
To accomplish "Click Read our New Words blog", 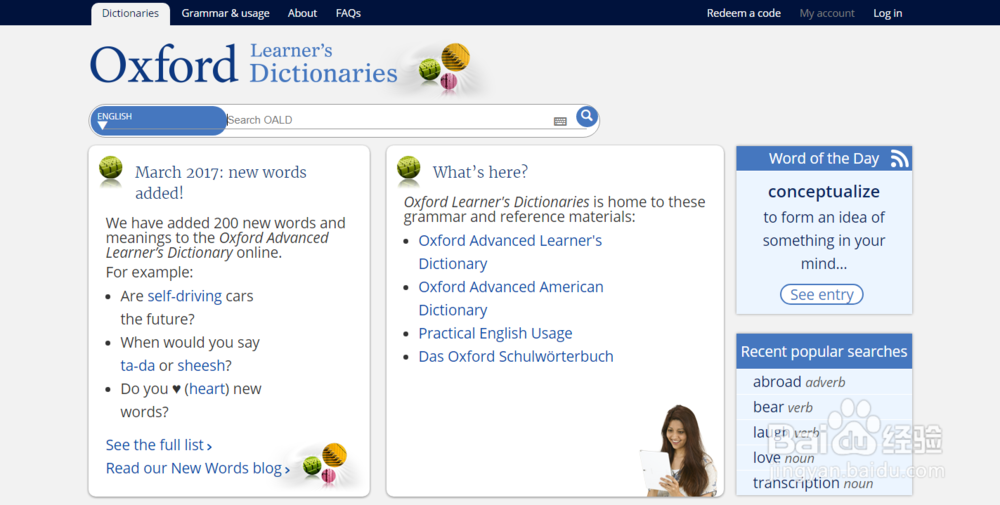I will [198, 468].
